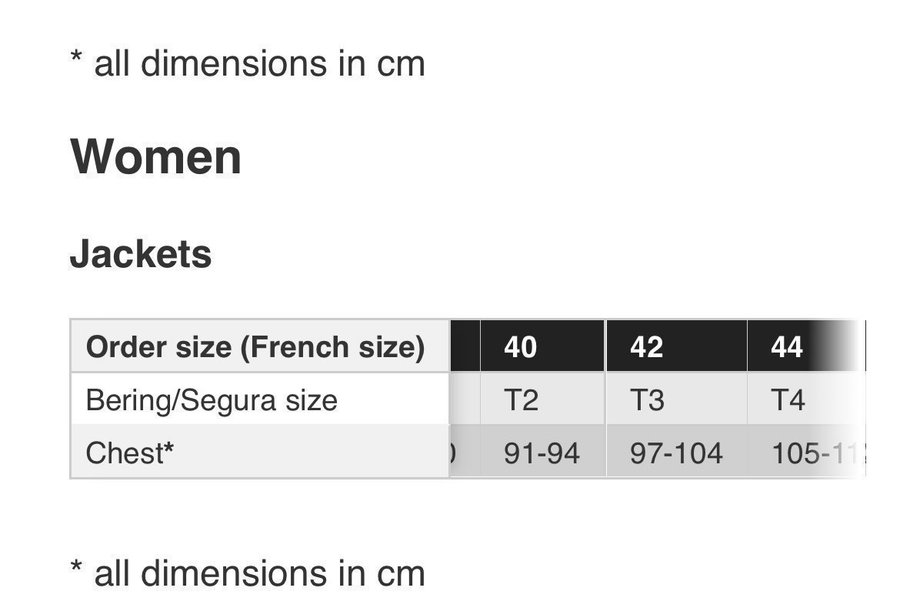Select the 91-94 chest measurement cell
The width and height of the screenshot is (900, 612).
point(542,452)
